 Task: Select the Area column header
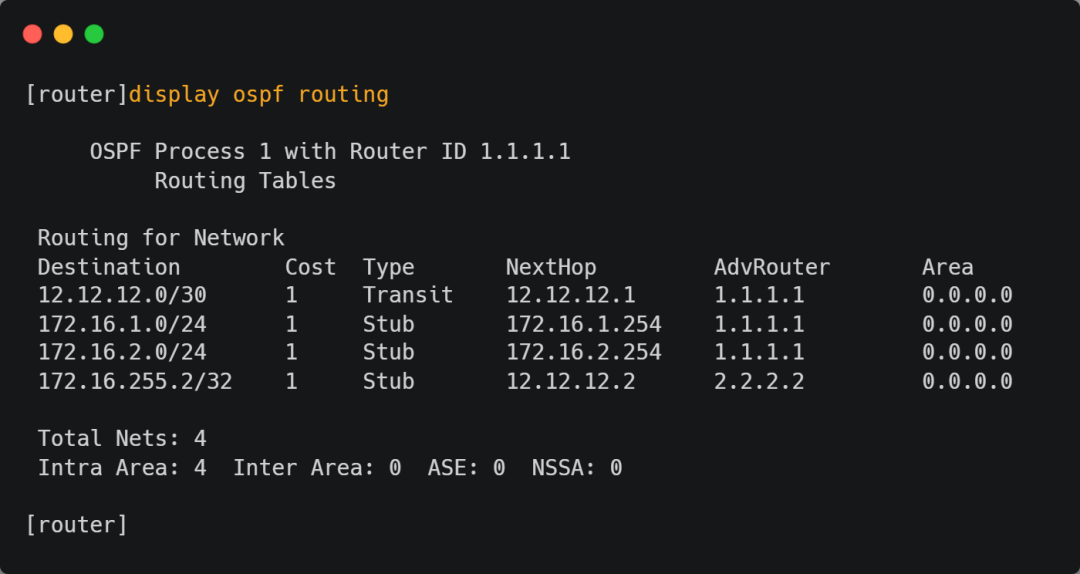pyautogui.click(x=947, y=267)
